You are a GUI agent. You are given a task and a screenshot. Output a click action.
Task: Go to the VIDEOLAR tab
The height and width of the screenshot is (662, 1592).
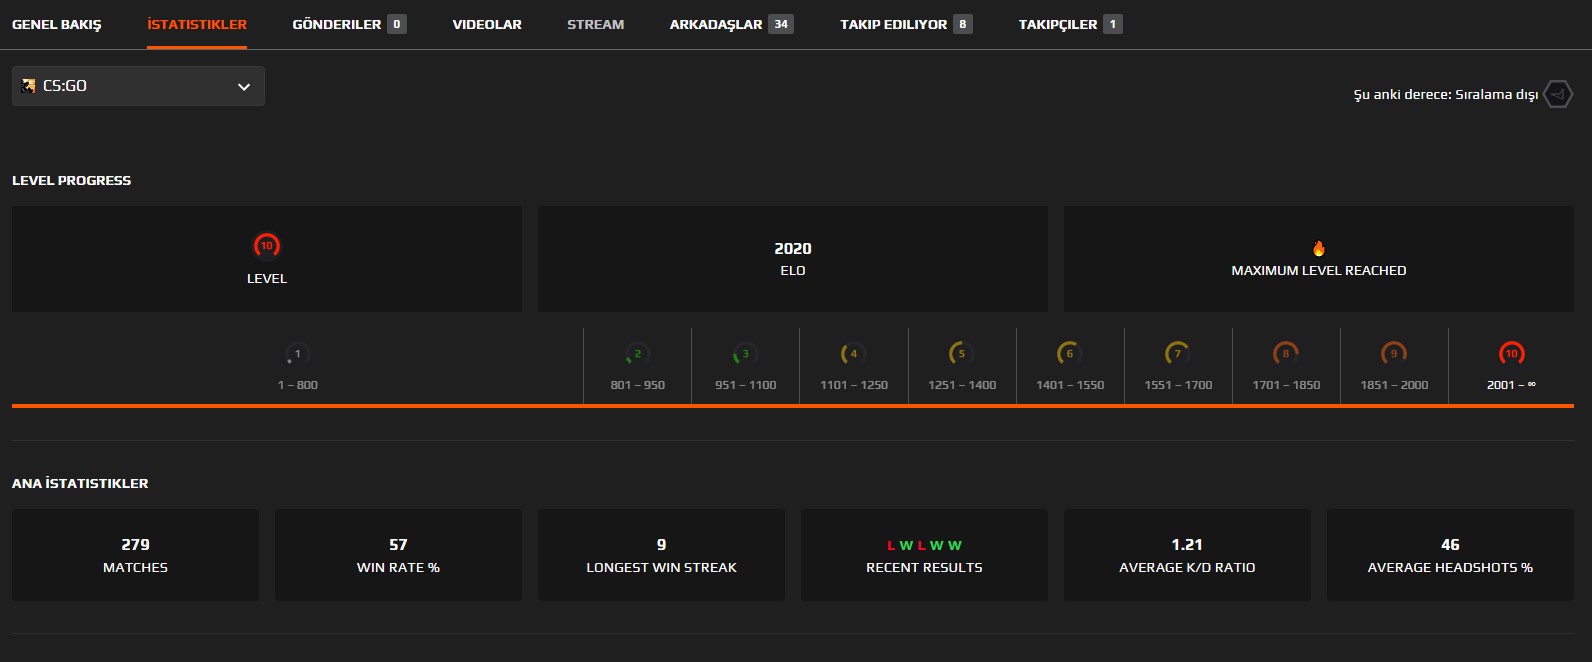tap(487, 24)
